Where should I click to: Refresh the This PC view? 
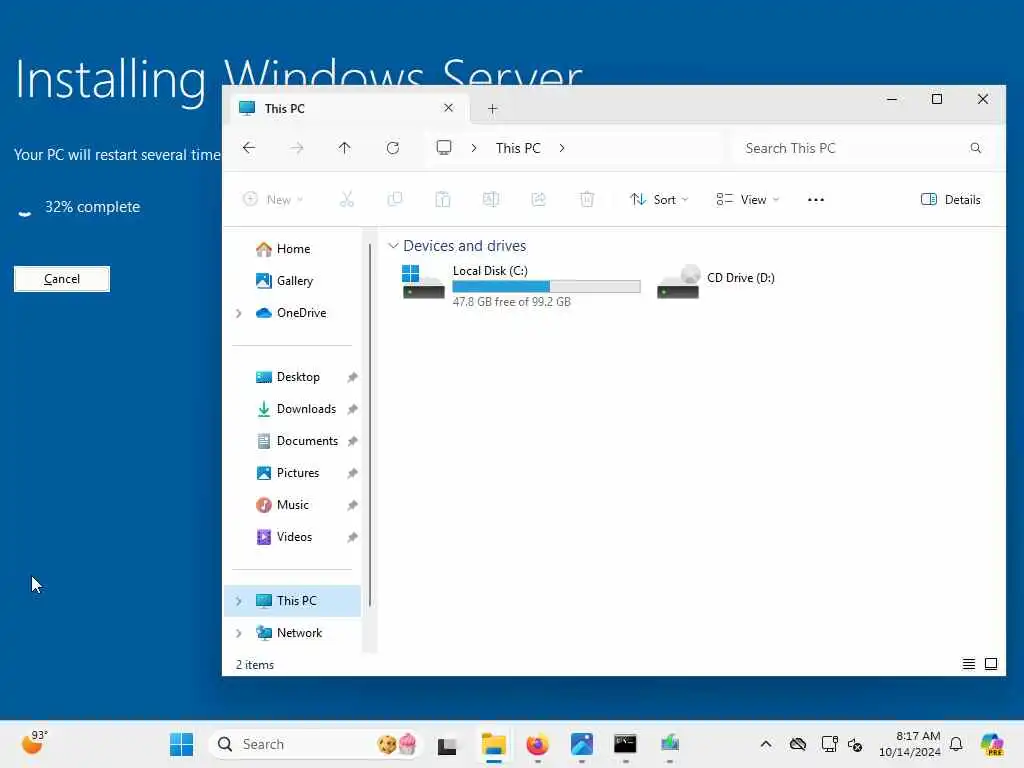point(392,148)
